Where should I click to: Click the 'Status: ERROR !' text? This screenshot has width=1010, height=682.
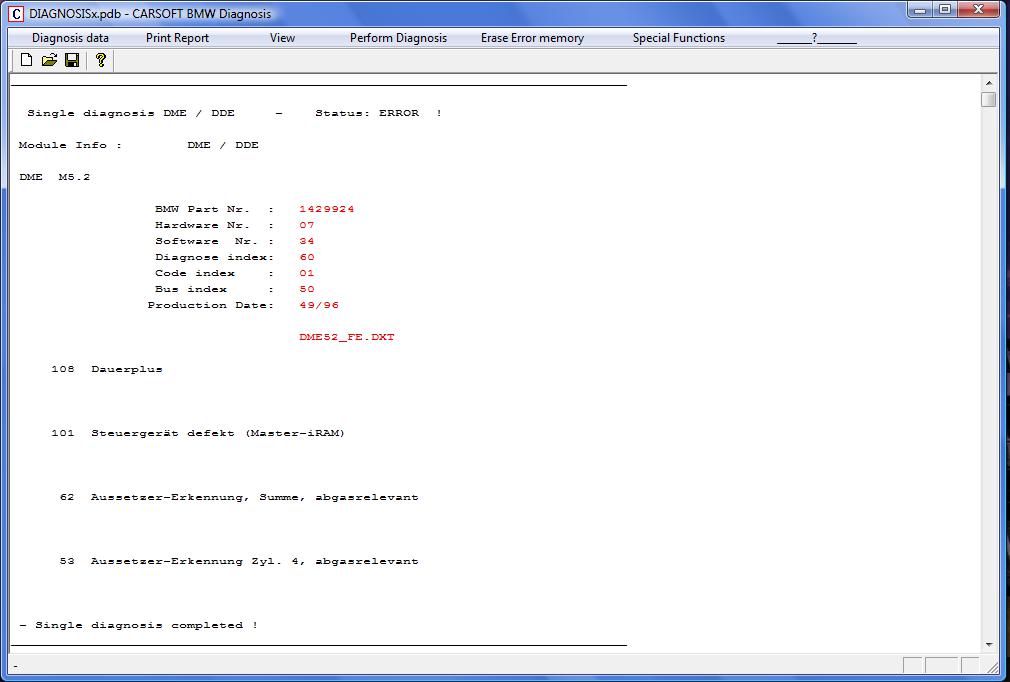(x=379, y=113)
